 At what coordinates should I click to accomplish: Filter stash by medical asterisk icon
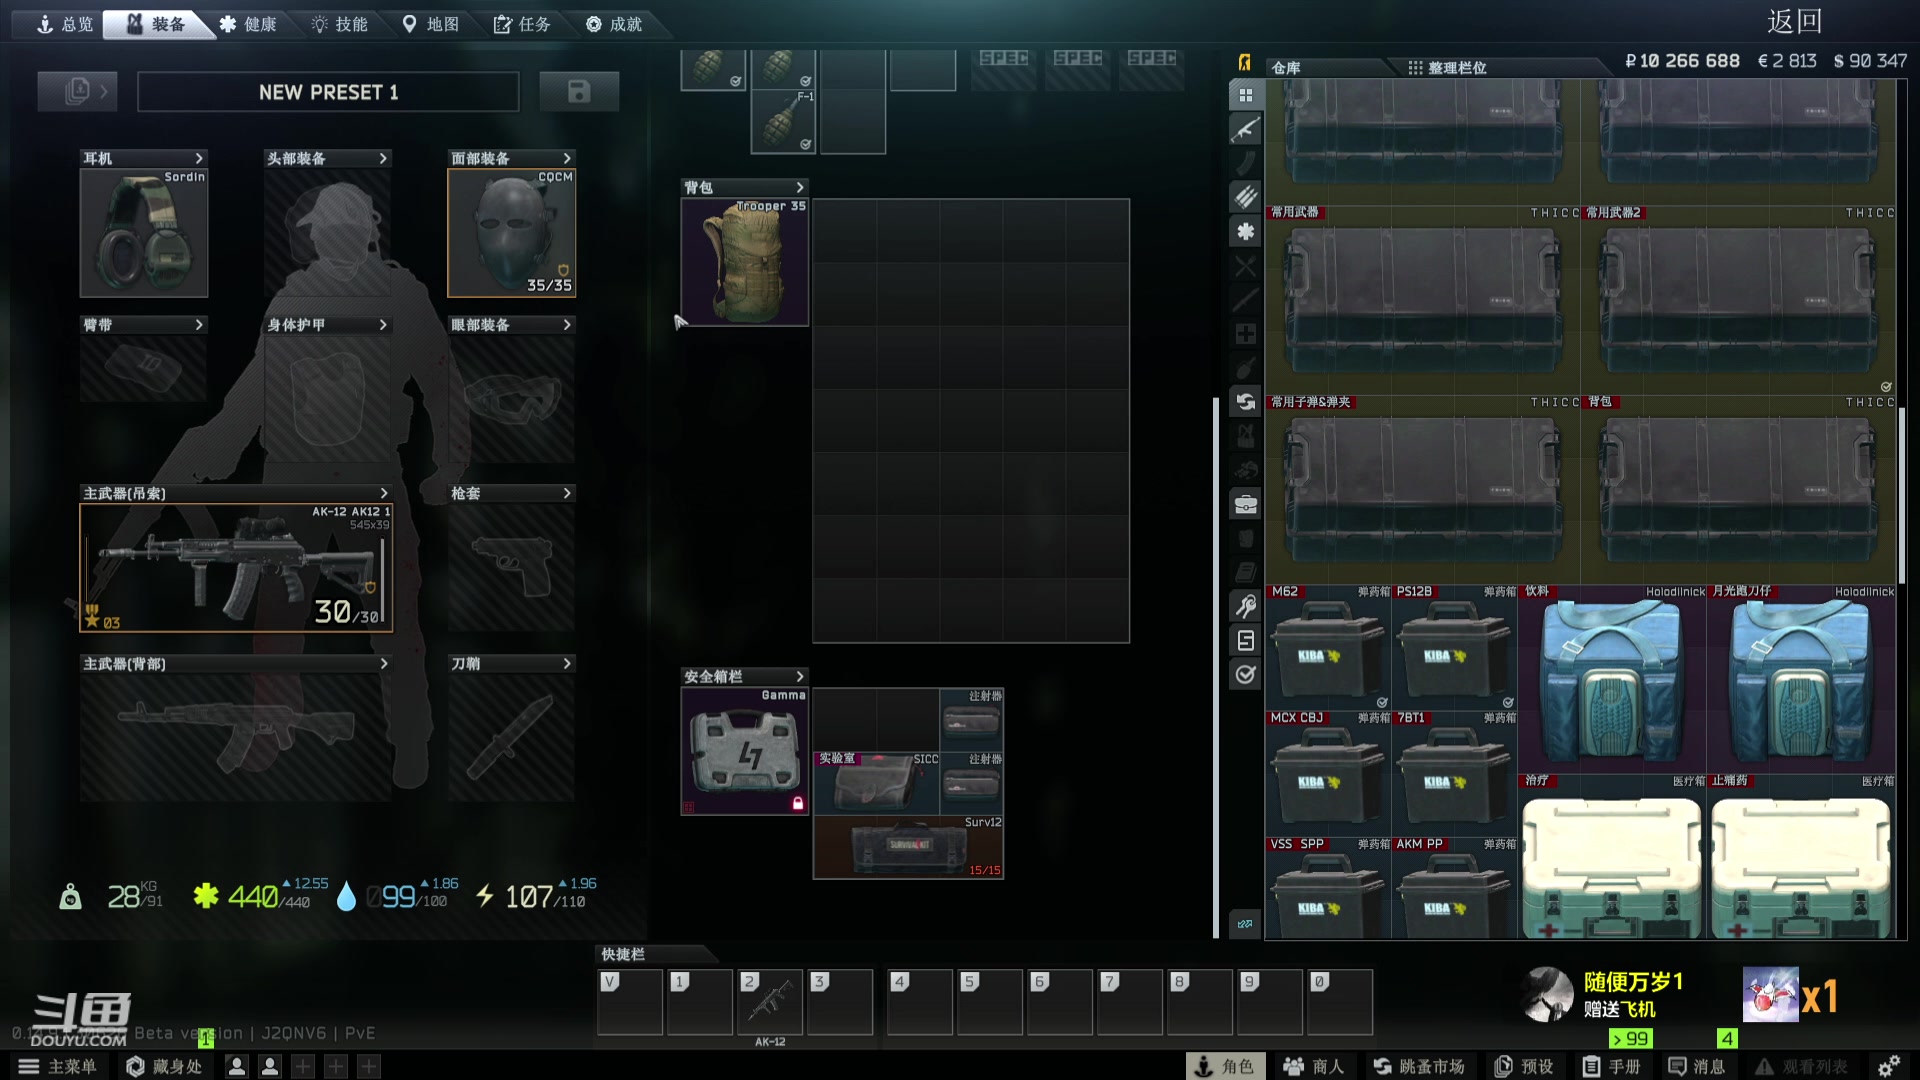pos(1246,231)
